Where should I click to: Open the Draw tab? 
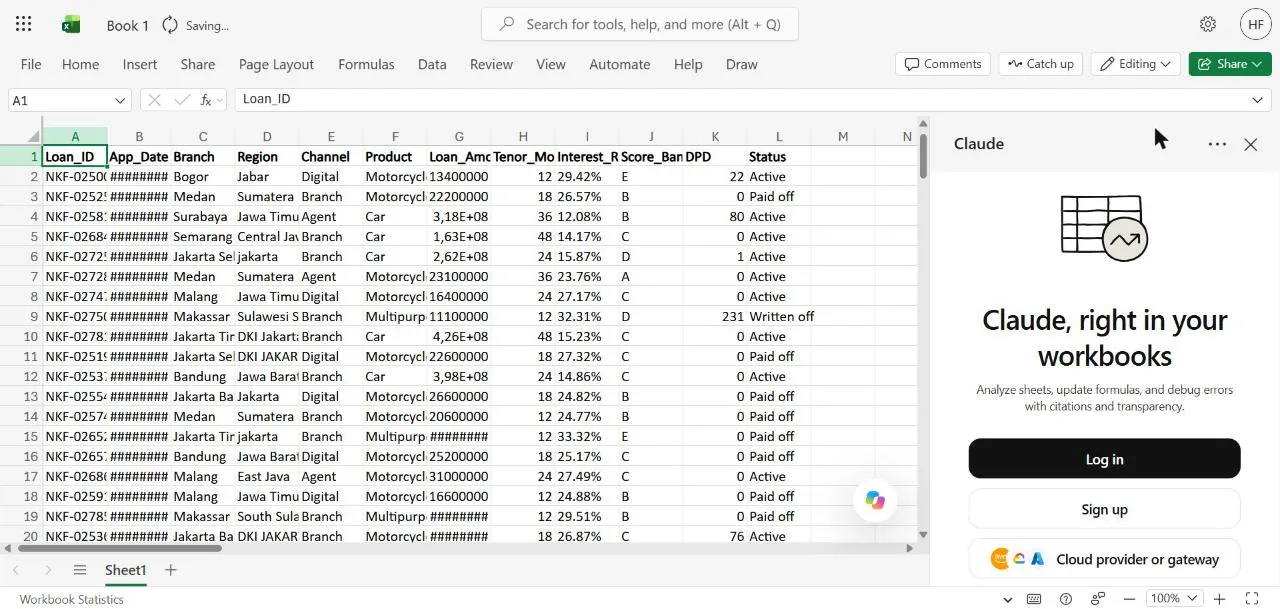[741, 64]
